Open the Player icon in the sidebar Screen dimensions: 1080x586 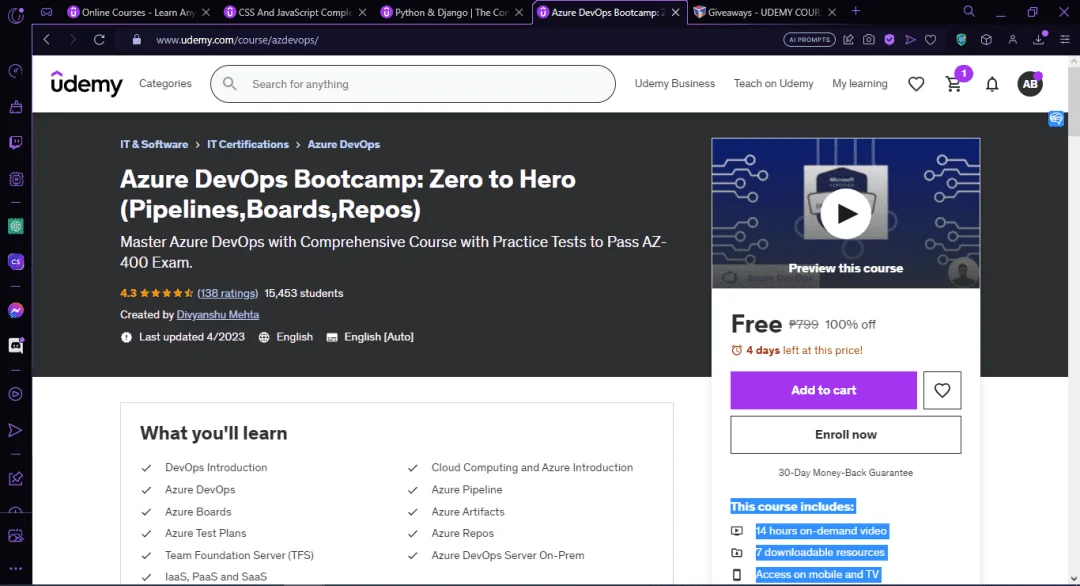click(x=15, y=394)
